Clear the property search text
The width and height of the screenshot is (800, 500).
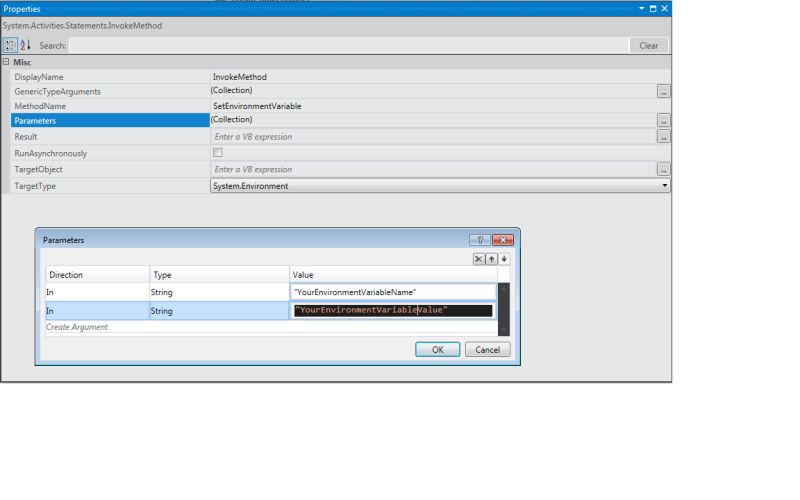tap(648, 45)
